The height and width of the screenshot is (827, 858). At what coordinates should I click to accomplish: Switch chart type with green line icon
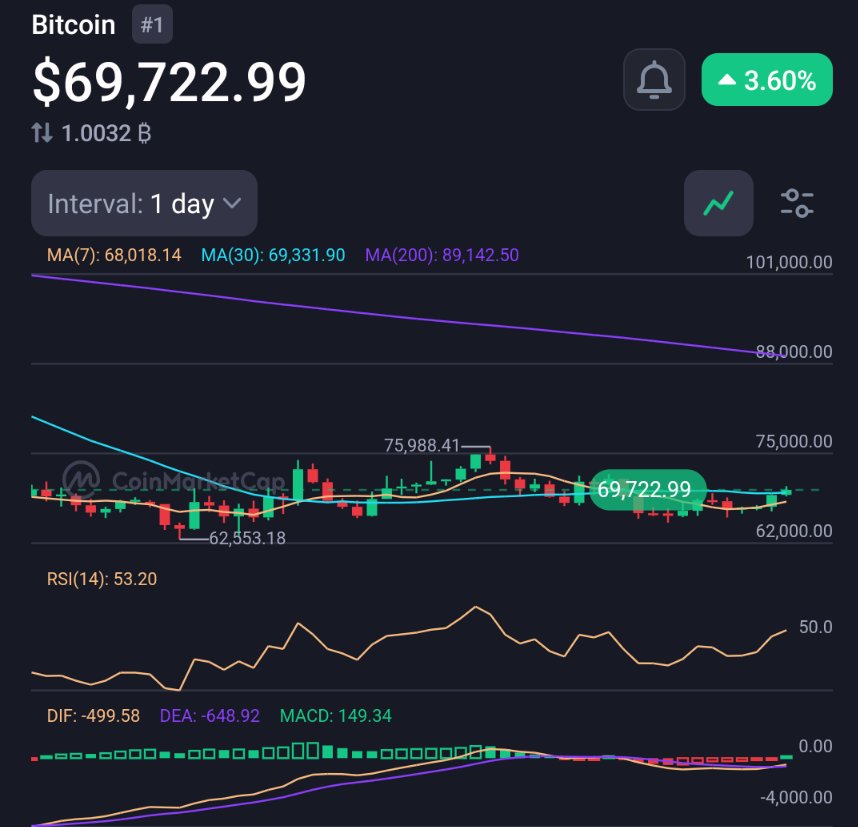click(x=718, y=203)
